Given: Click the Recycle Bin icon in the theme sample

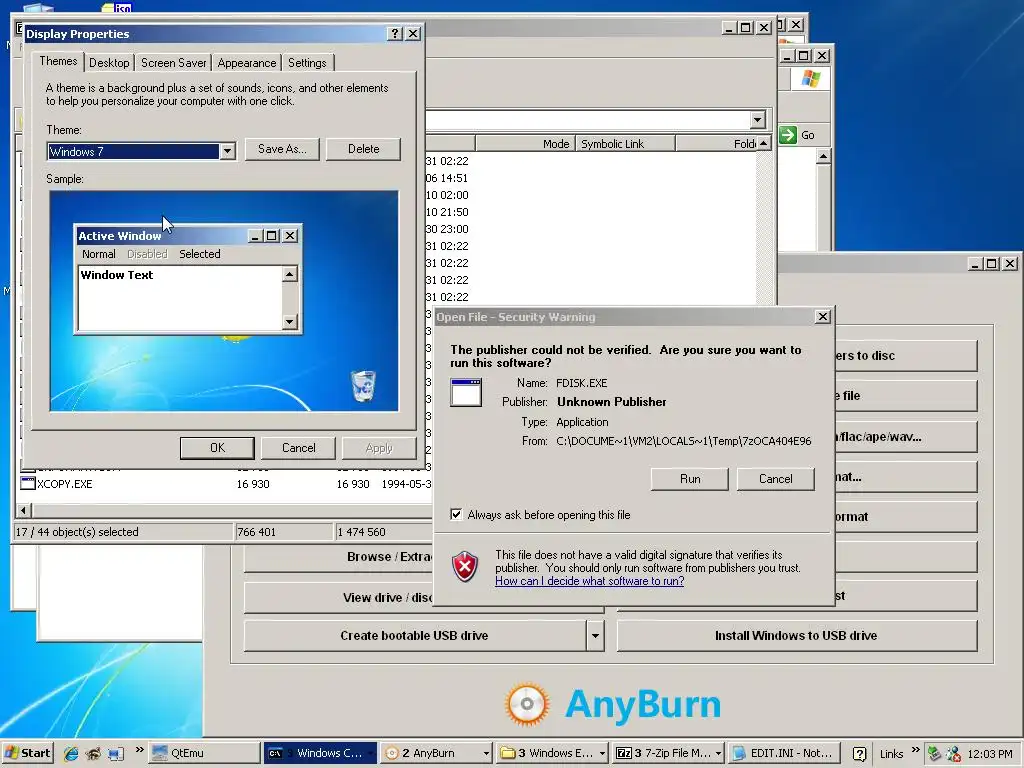Looking at the screenshot, I should 363,385.
